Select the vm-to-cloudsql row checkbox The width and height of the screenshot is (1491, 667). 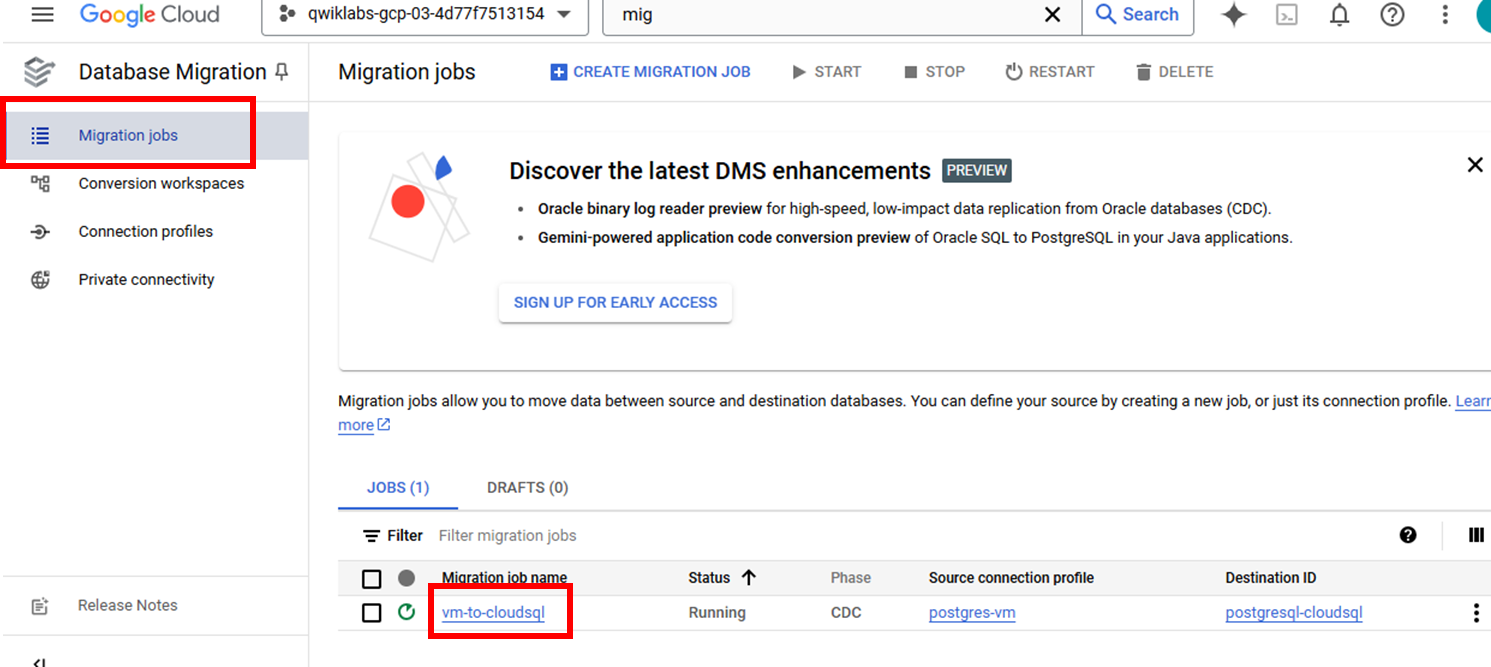coord(372,613)
